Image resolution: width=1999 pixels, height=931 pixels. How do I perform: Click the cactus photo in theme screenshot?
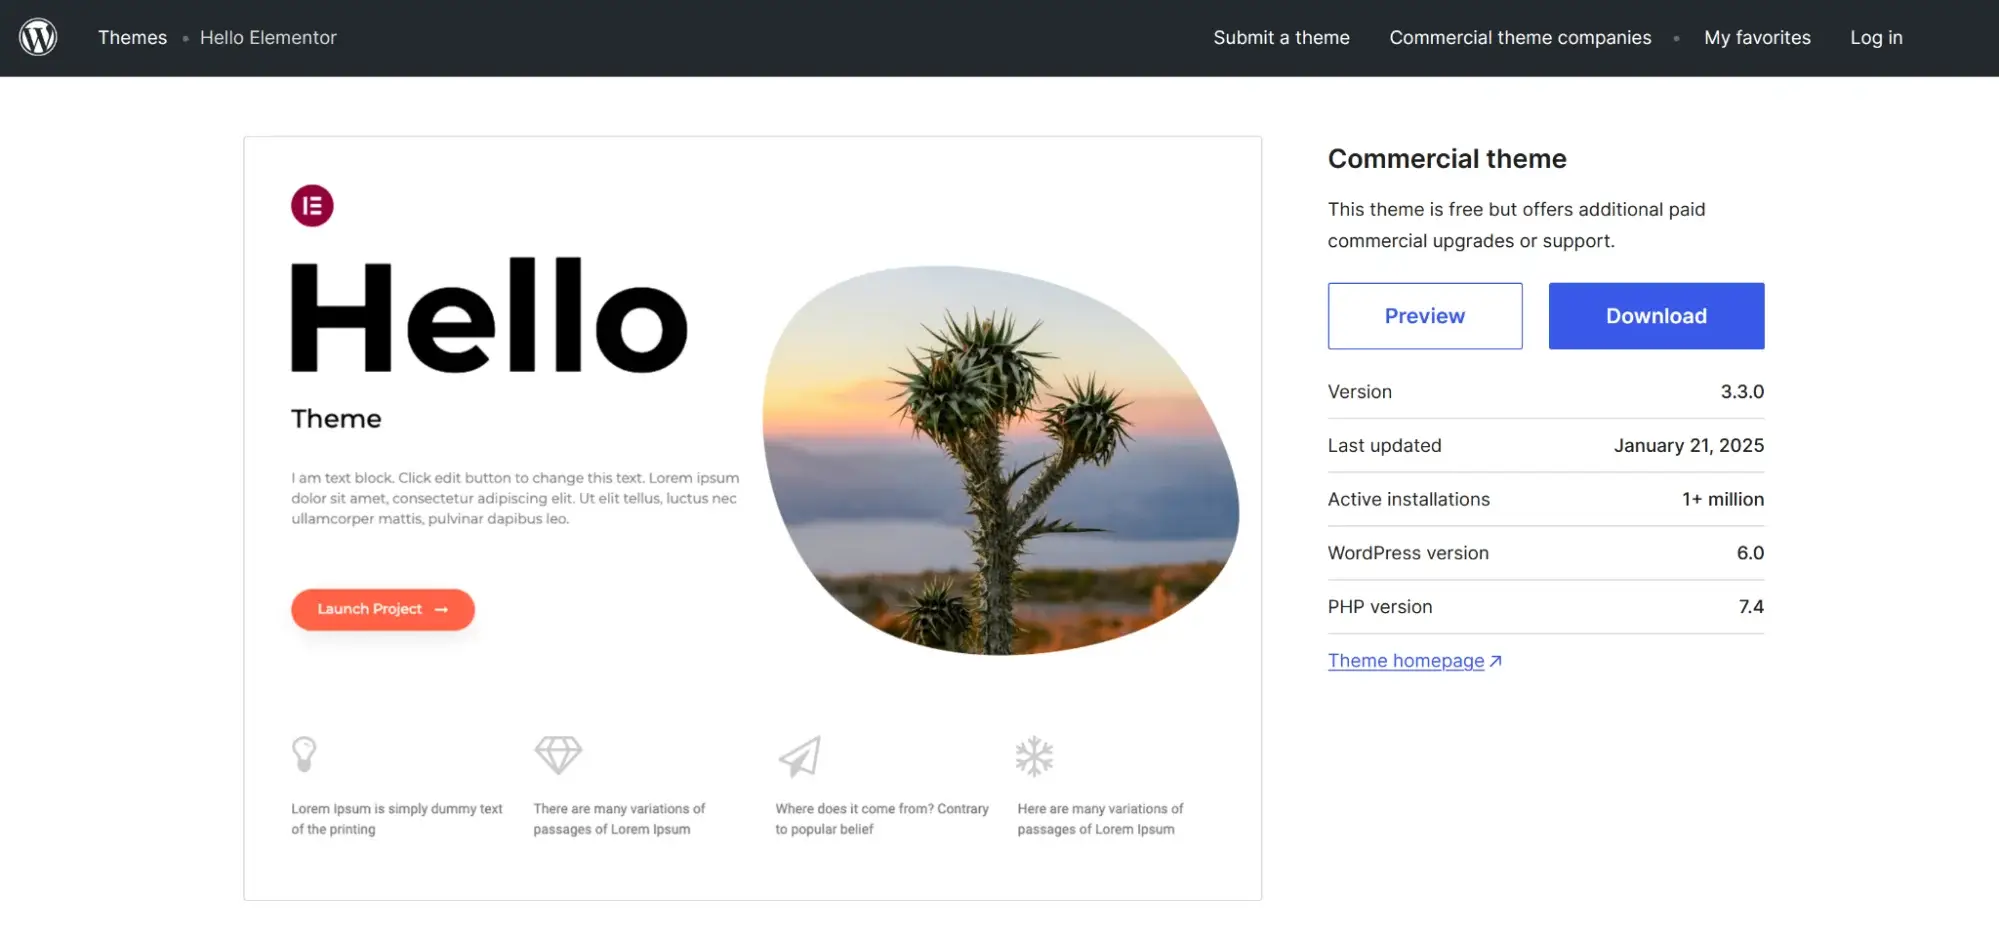(1000, 460)
